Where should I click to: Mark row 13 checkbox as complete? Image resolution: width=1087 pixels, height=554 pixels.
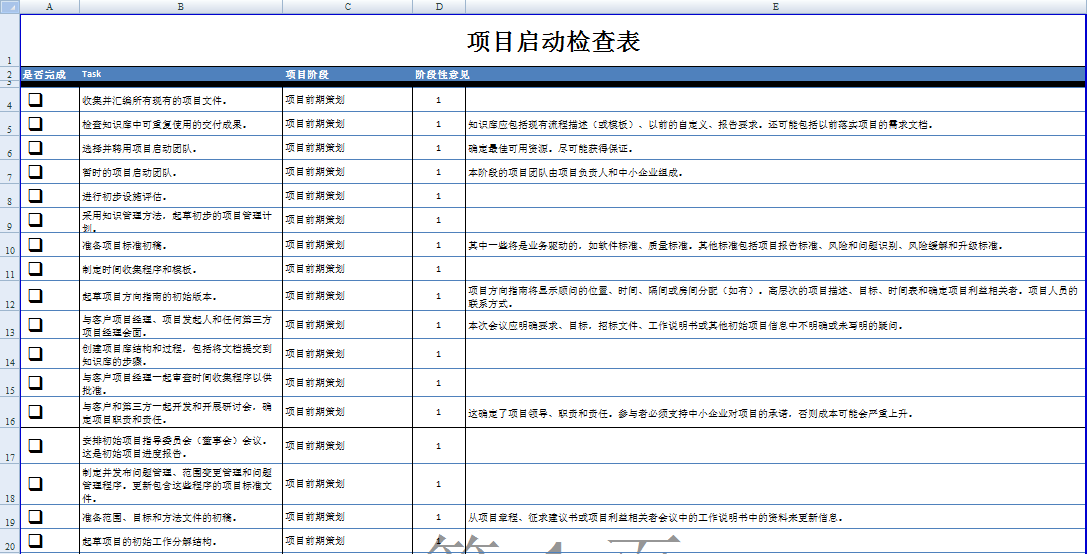pyautogui.click(x=35, y=324)
